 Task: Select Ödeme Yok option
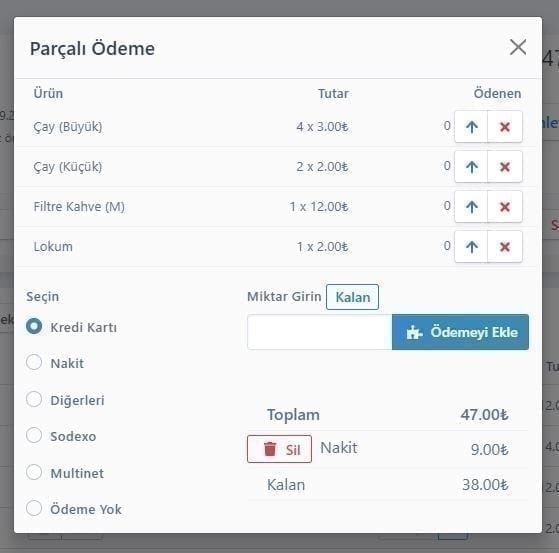pos(34,508)
